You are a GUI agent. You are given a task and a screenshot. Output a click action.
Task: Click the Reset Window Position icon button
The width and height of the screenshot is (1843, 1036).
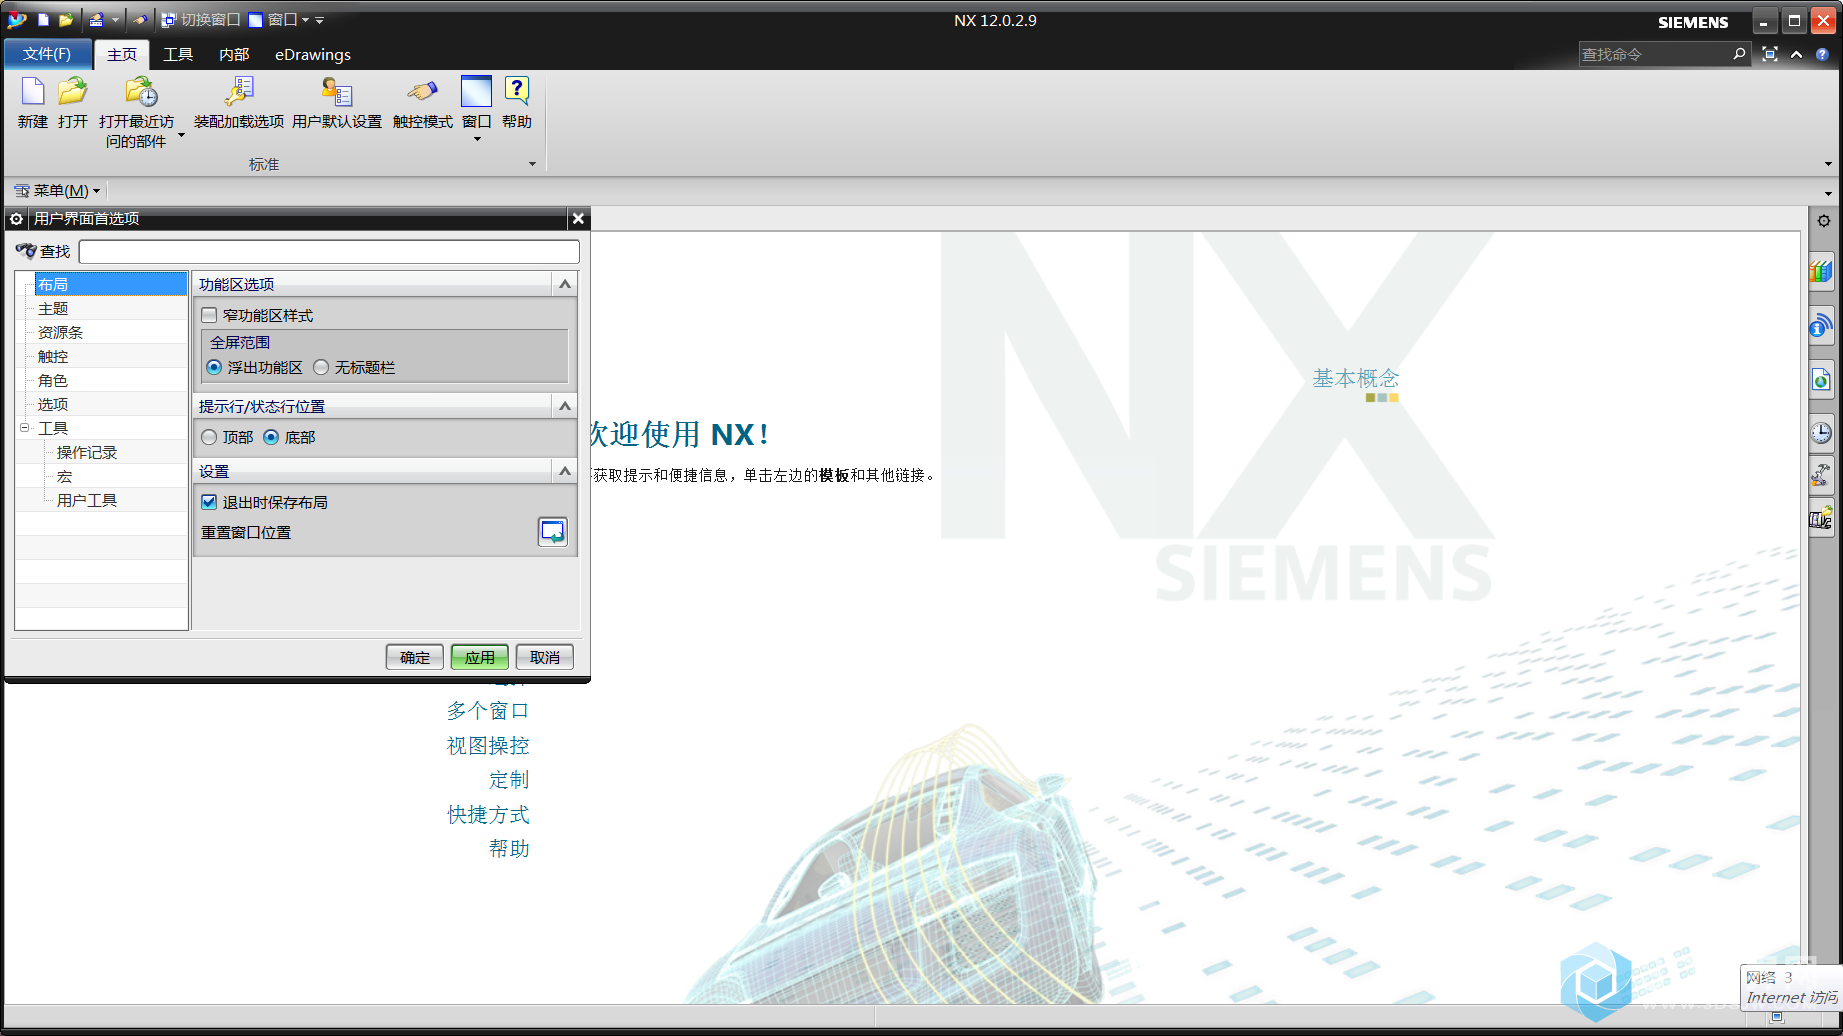click(x=553, y=532)
